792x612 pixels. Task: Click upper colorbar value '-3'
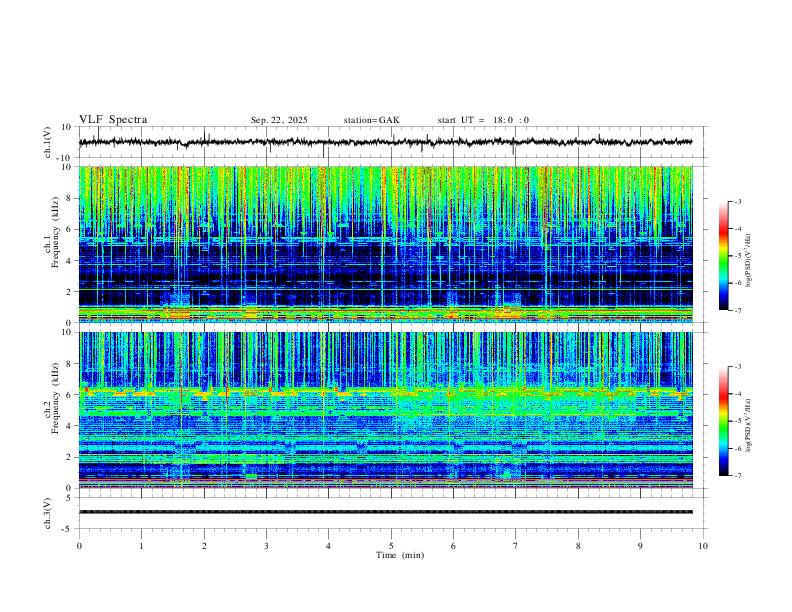[x=737, y=201]
